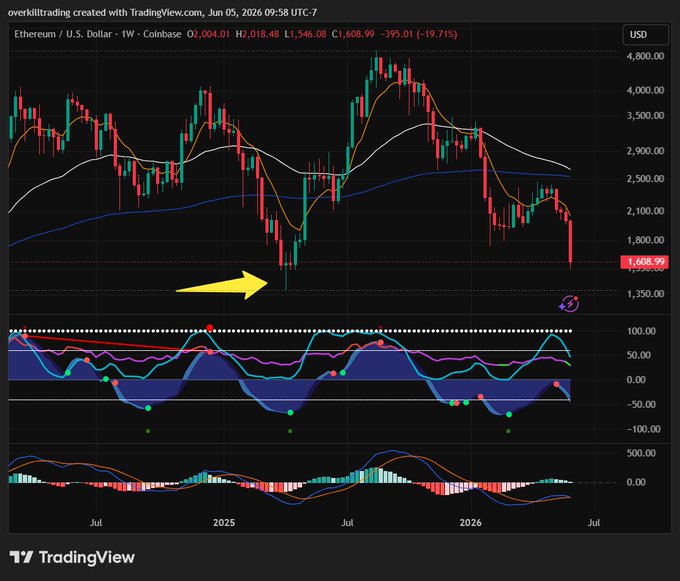The image size is (680, 581).
Task: Click the change value −395.01 (−19.71%)
Action: point(418,34)
